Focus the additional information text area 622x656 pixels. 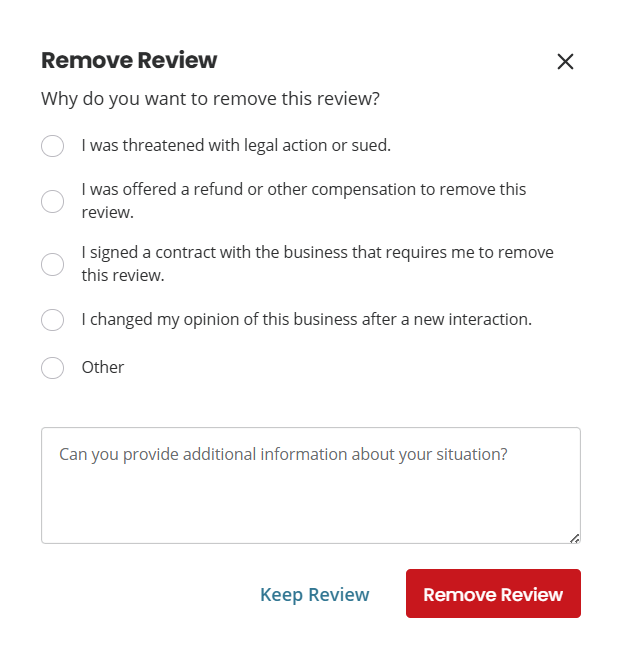310,500
